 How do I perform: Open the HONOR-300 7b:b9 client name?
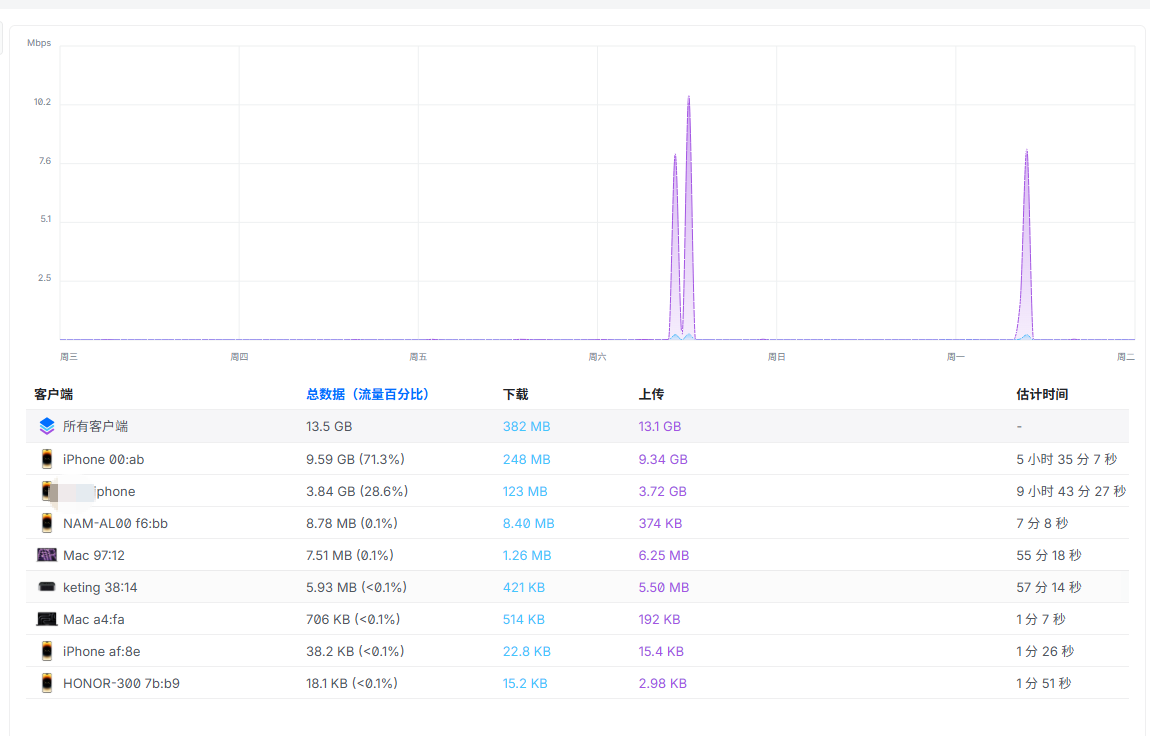[x=121, y=683]
